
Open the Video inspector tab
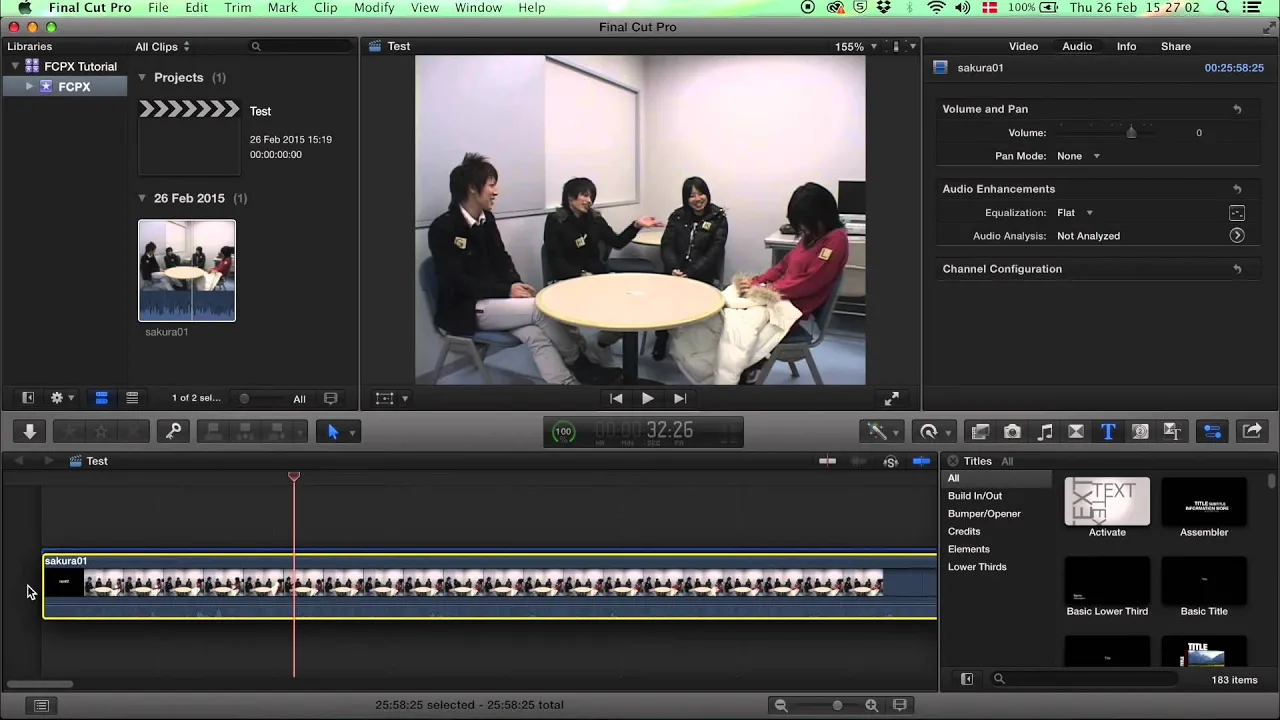(x=1023, y=46)
